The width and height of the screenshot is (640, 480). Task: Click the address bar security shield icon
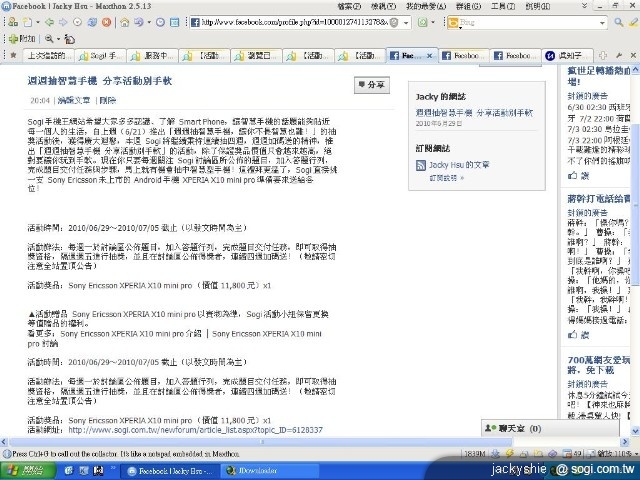tap(393, 22)
